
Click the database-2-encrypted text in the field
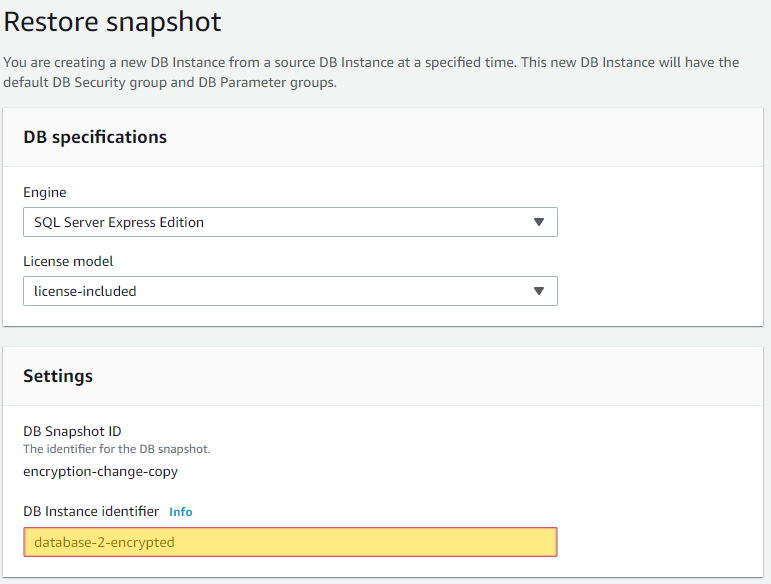coord(104,542)
